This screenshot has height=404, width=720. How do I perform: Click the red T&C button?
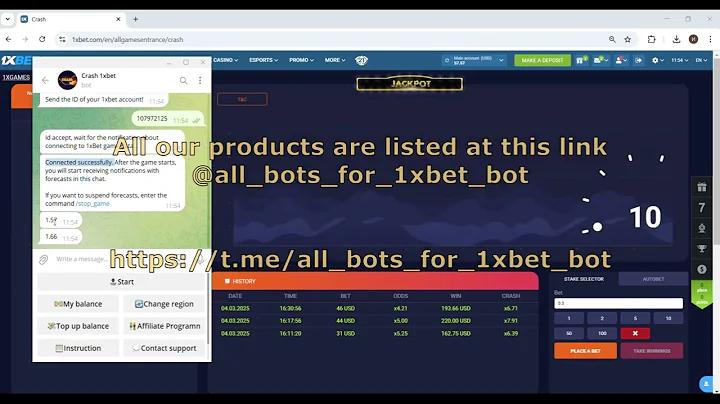pyautogui.click(x=242, y=99)
